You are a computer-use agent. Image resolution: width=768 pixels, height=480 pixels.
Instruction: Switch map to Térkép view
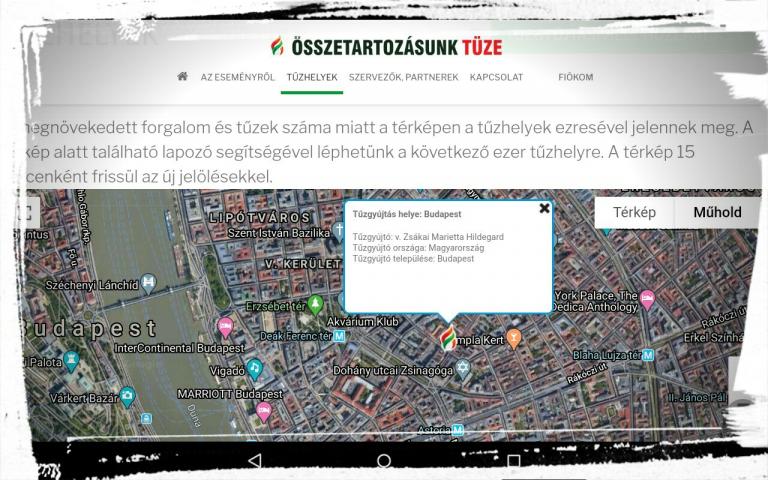point(634,212)
